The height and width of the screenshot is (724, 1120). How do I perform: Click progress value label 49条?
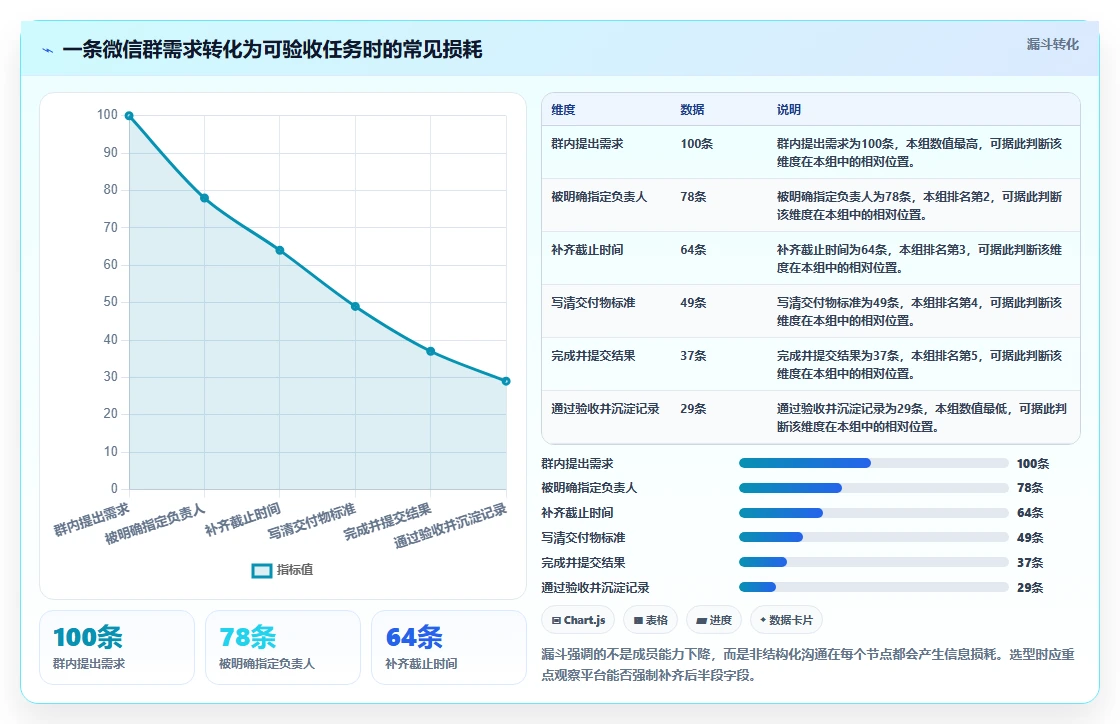click(1030, 538)
